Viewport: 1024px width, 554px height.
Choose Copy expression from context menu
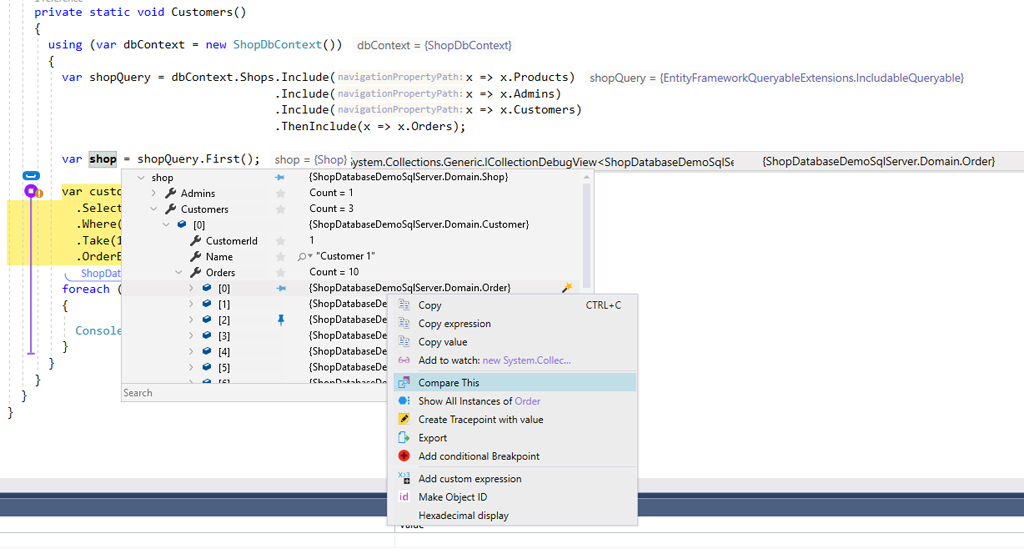click(513, 323)
